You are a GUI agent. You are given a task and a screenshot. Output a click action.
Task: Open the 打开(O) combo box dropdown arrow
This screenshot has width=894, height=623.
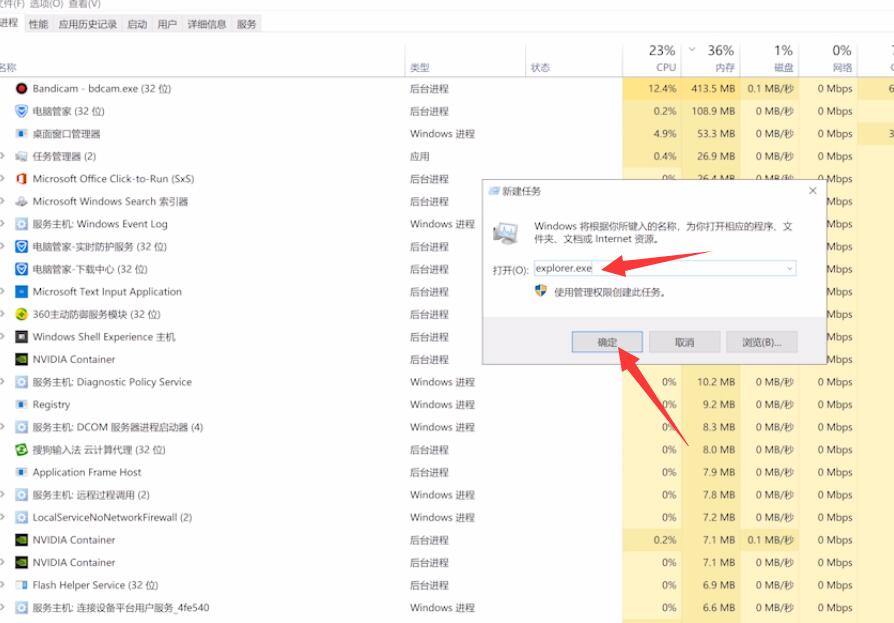pyautogui.click(x=790, y=268)
